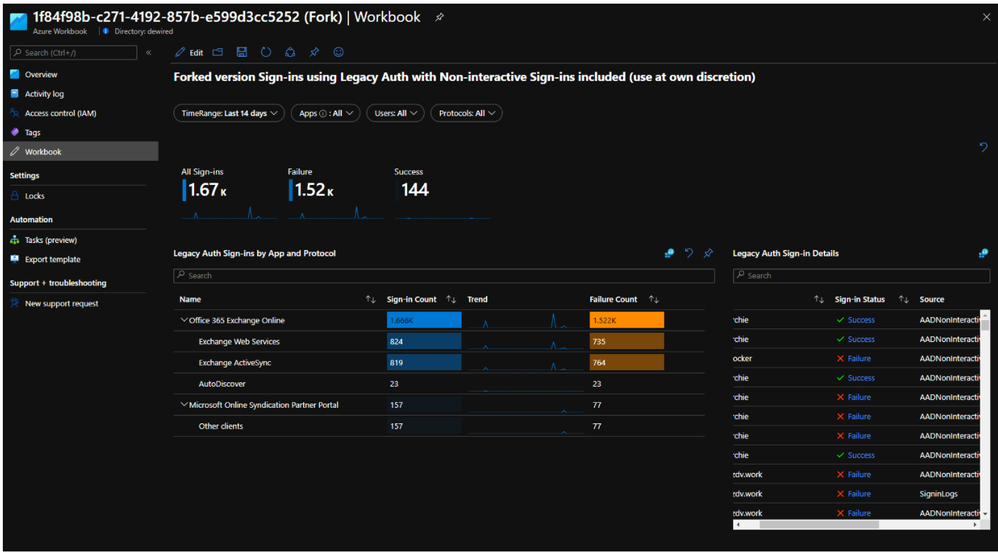Image resolution: width=998 pixels, height=553 pixels.
Task: Pin the Legacy Auth Sign-ins by App grid
Action: click(x=708, y=253)
